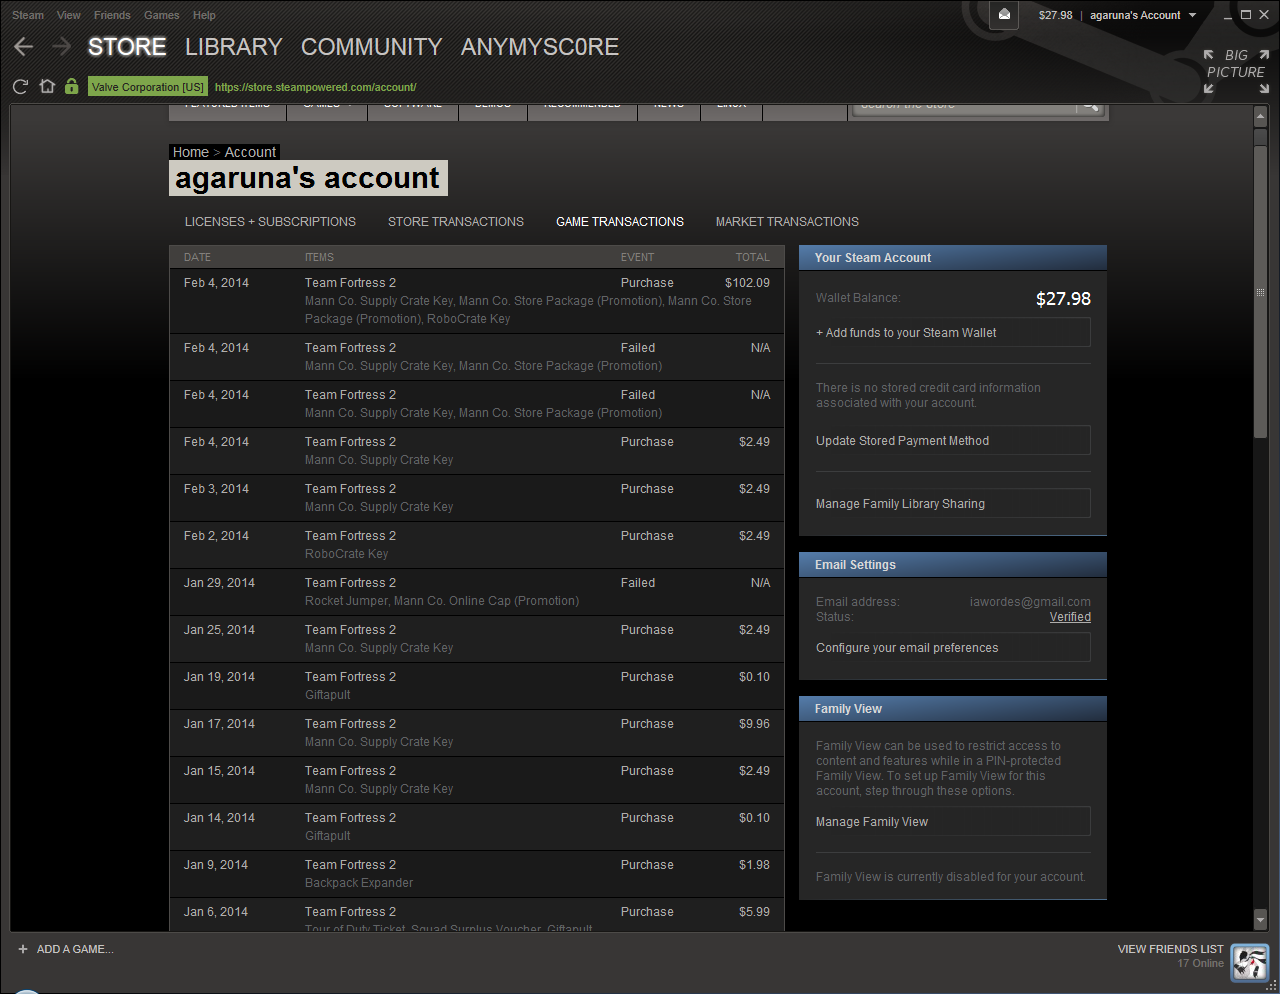
Task: Configure your email preferences
Action: 953,648
